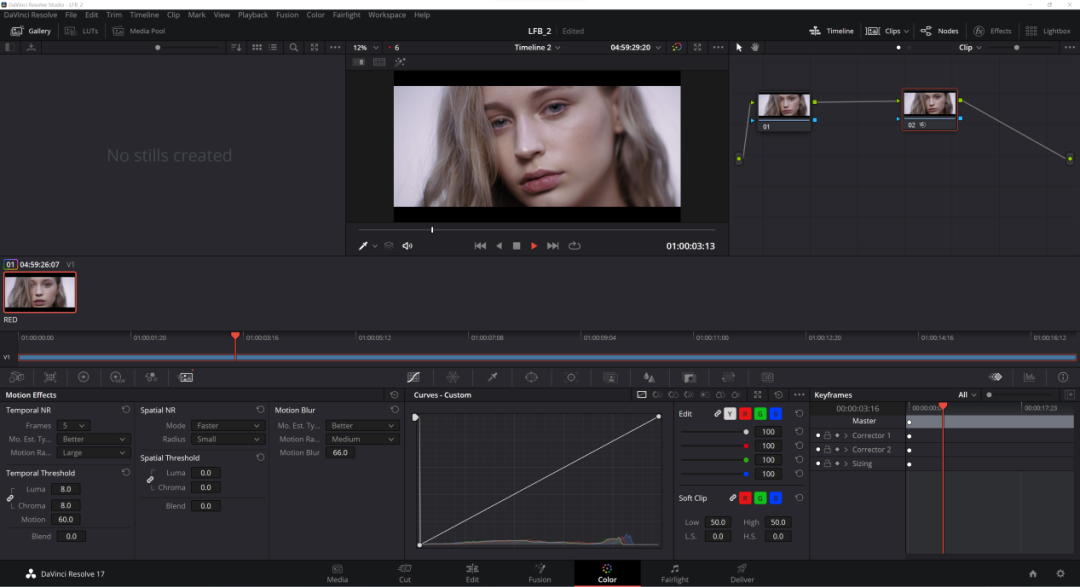Click the Motion Blur value field
The width and height of the screenshot is (1080, 587).
point(340,453)
